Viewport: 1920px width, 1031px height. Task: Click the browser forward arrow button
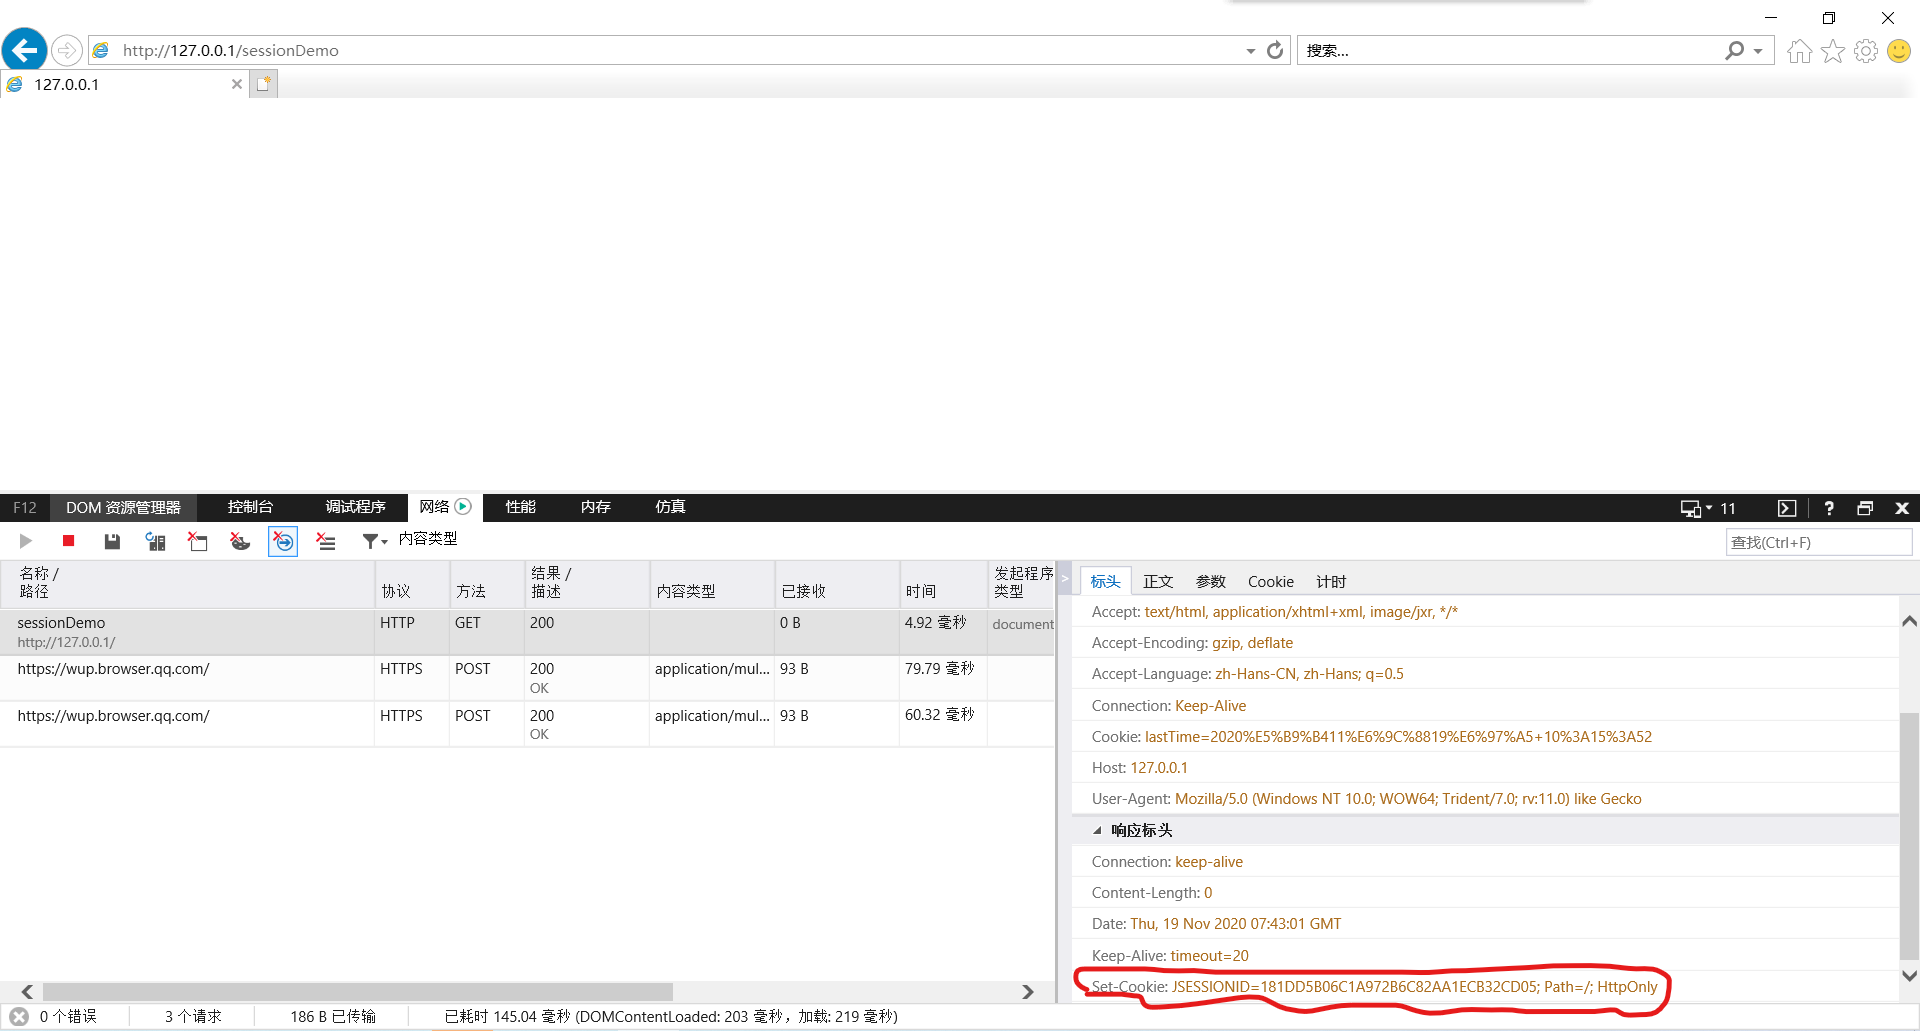click(66, 50)
